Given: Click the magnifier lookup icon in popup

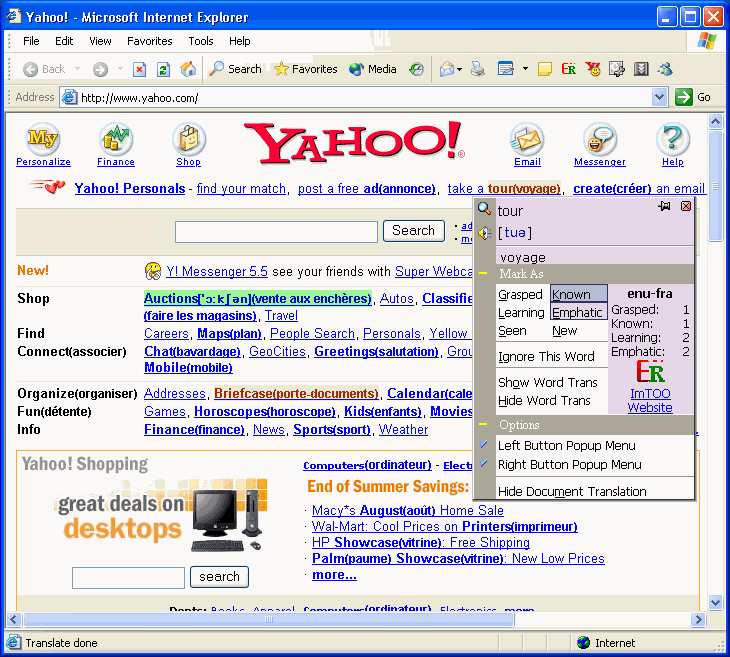Looking at the screenshot, I should (x=484, y=209).
